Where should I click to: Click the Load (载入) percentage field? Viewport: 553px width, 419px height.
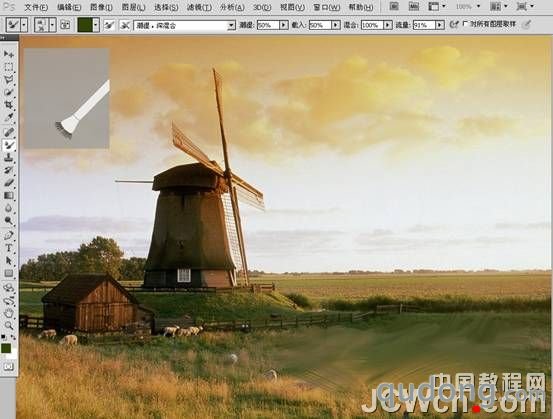click(x=320, y=25)
